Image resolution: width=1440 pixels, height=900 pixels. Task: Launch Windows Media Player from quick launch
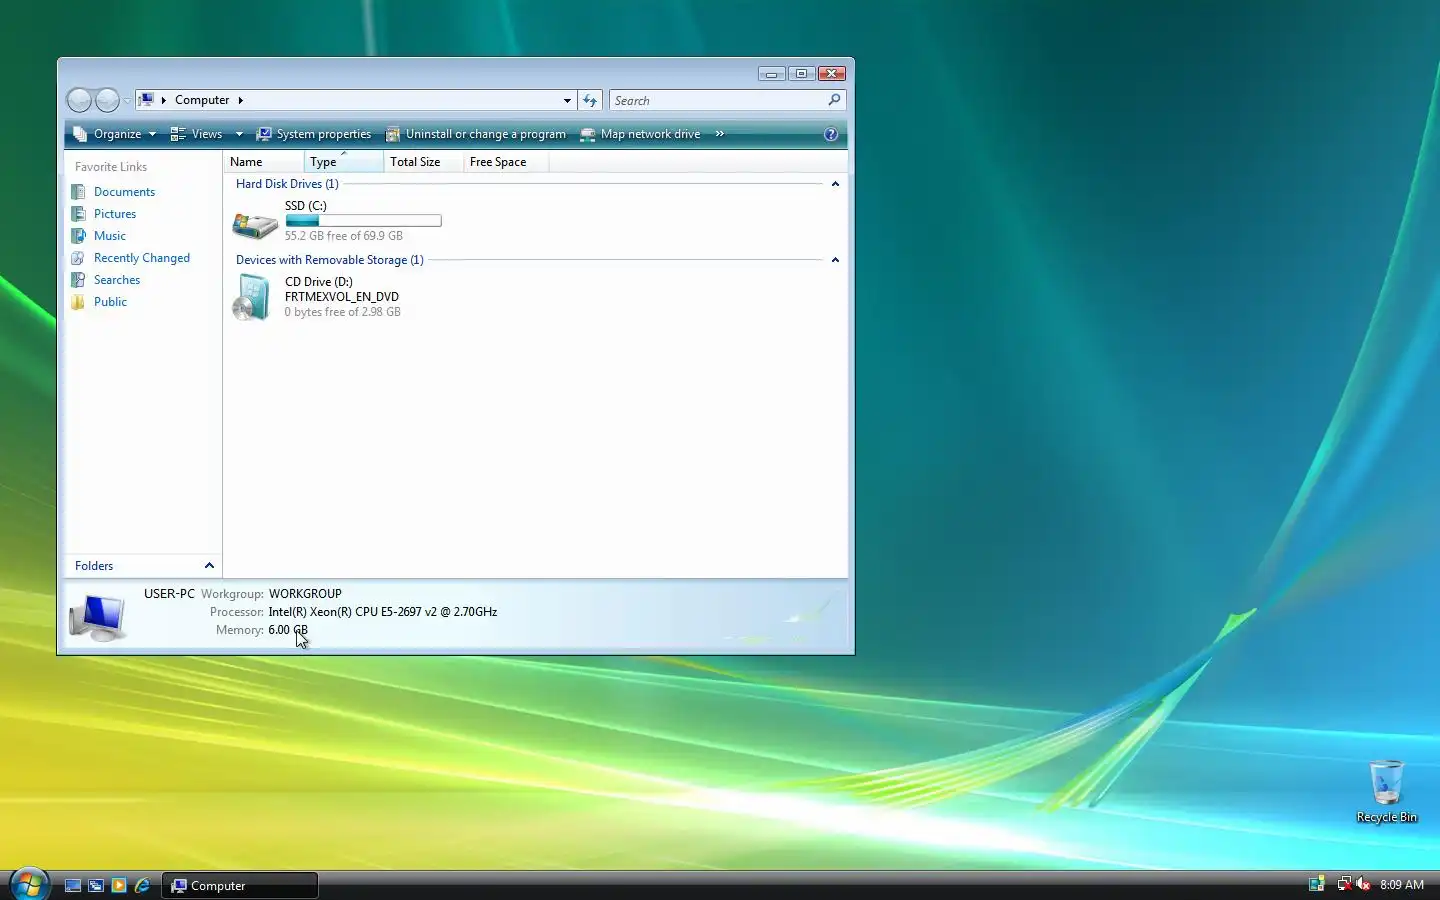pyautogui.click(x=119, y=885)
